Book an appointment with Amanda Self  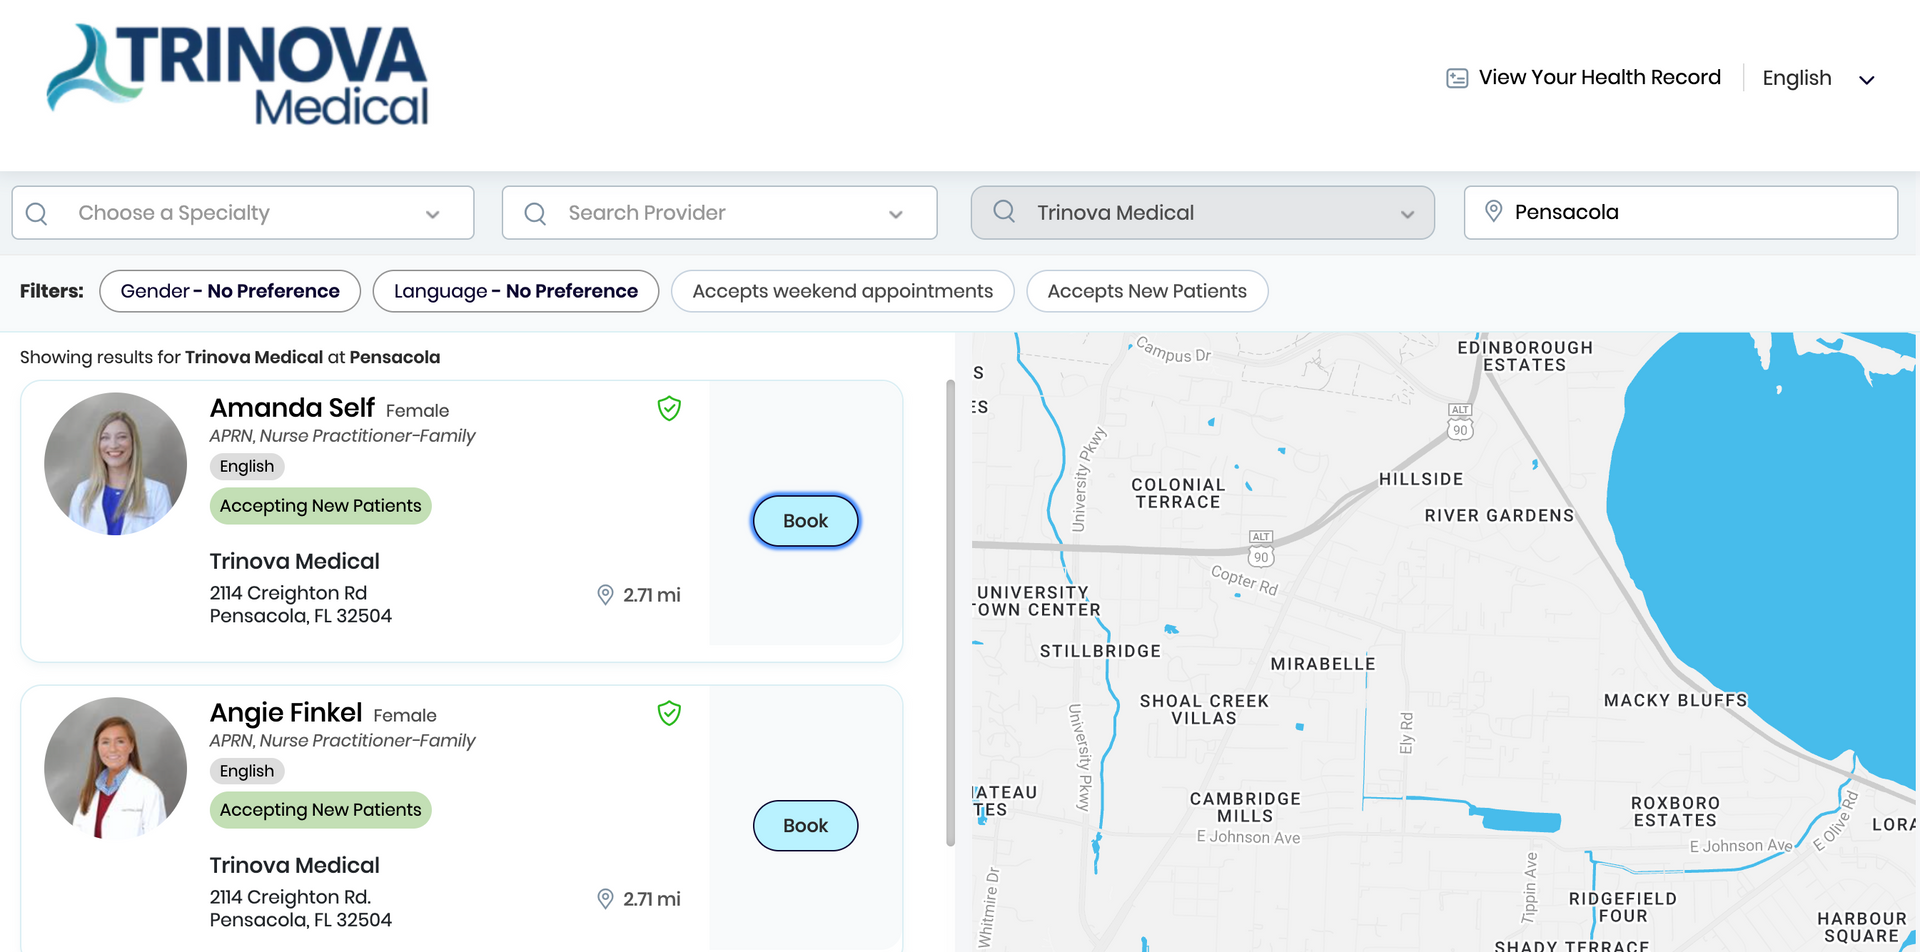pos(805,521)
